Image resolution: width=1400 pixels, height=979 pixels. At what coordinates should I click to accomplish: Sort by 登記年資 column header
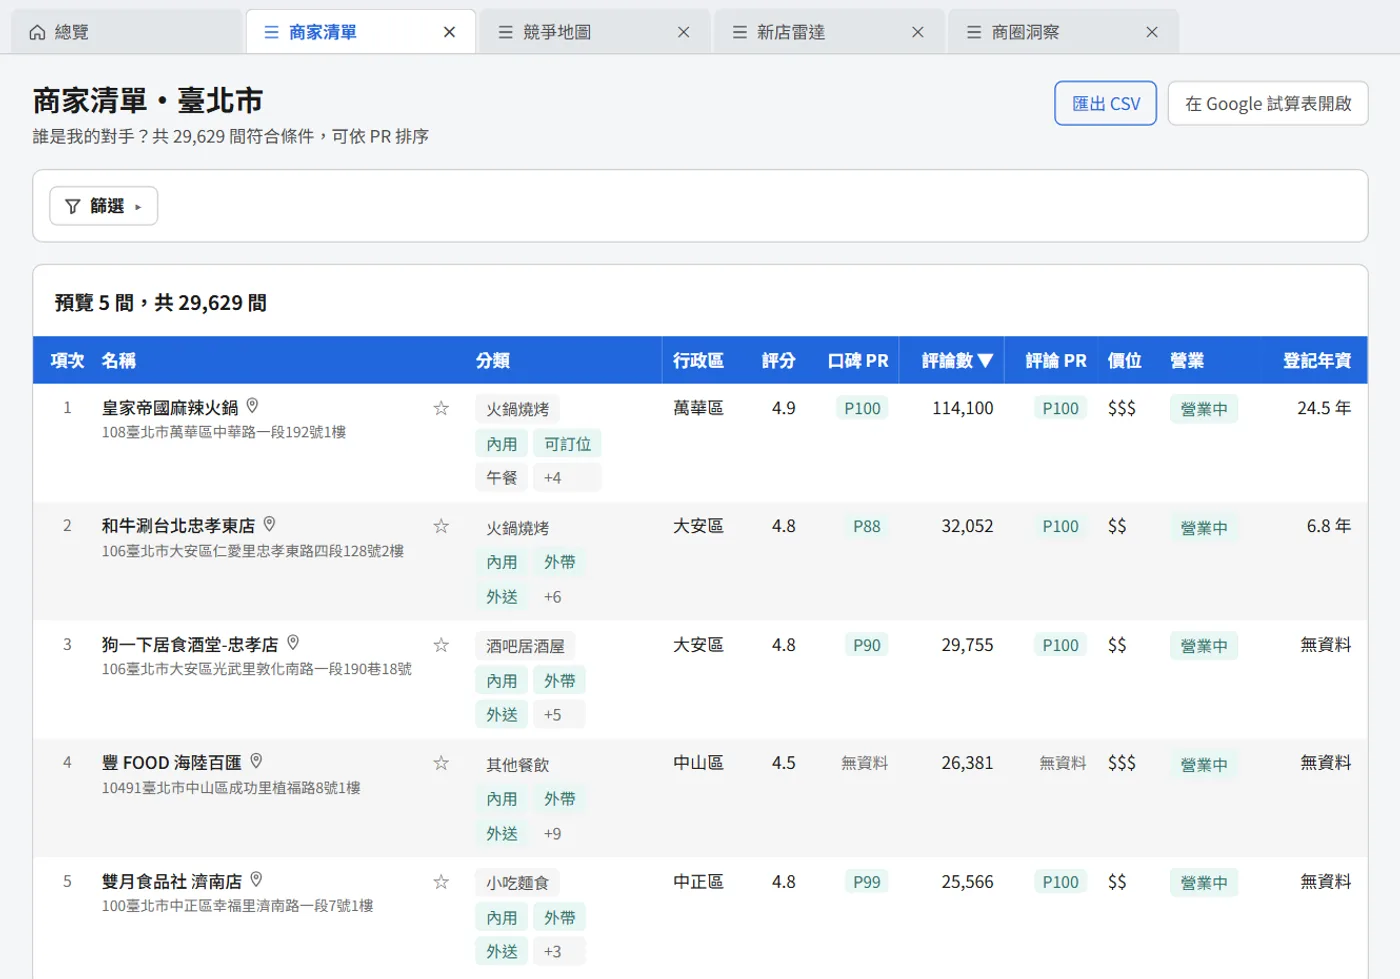click(1317, 360)
